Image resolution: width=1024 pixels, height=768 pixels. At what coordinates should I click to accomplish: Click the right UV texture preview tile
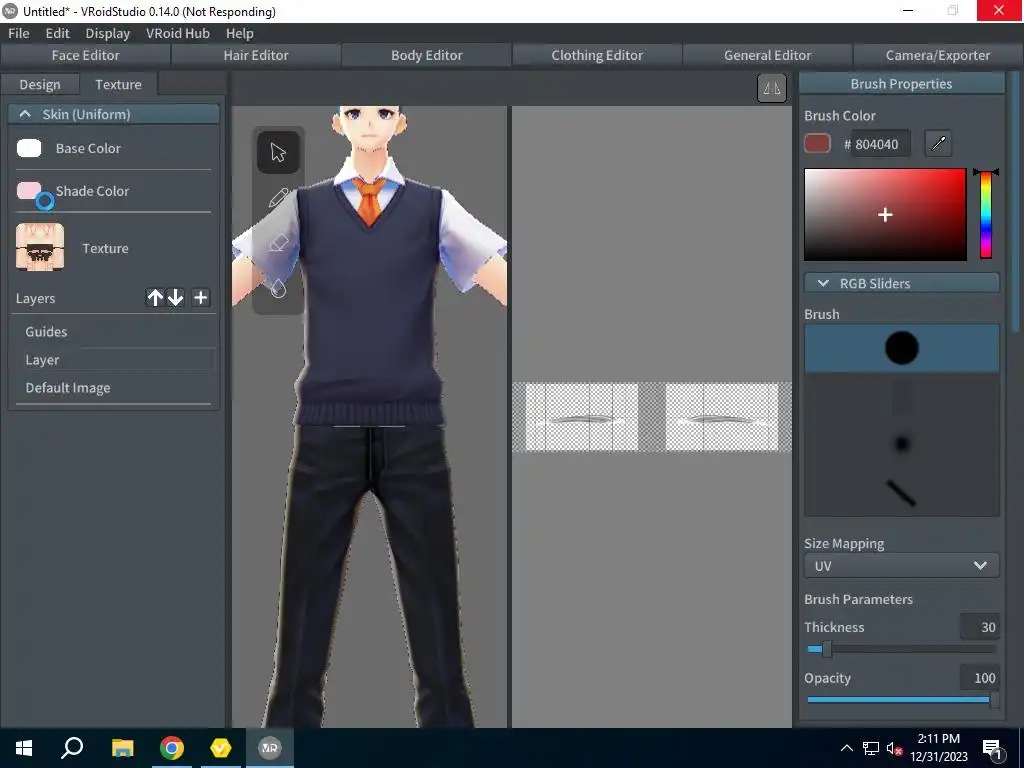coord(722,417)
